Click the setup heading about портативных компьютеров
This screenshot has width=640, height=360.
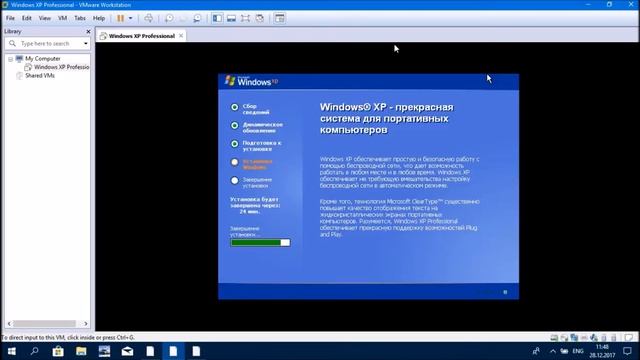386,119
